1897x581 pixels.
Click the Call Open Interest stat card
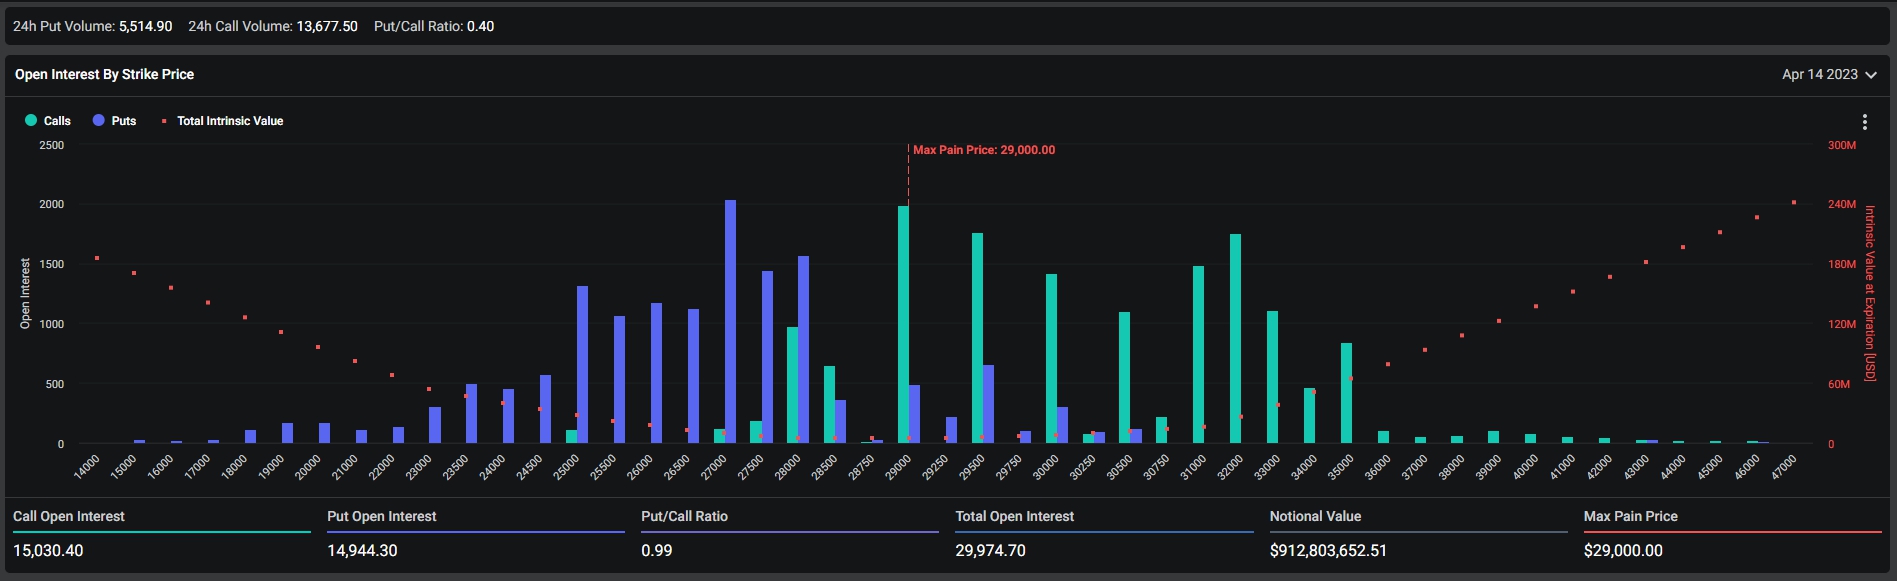160,534
